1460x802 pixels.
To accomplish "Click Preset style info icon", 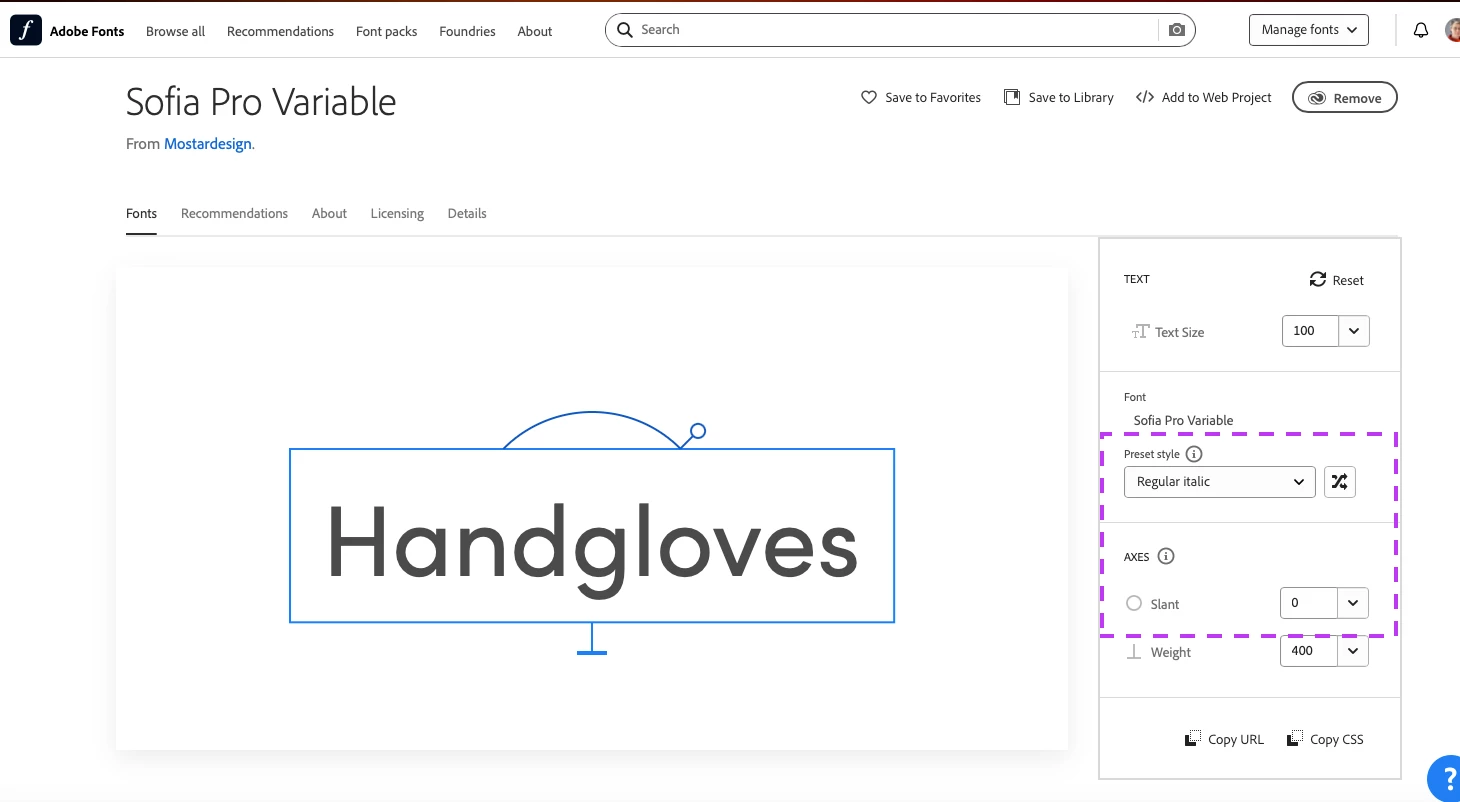I will 1194,454.
